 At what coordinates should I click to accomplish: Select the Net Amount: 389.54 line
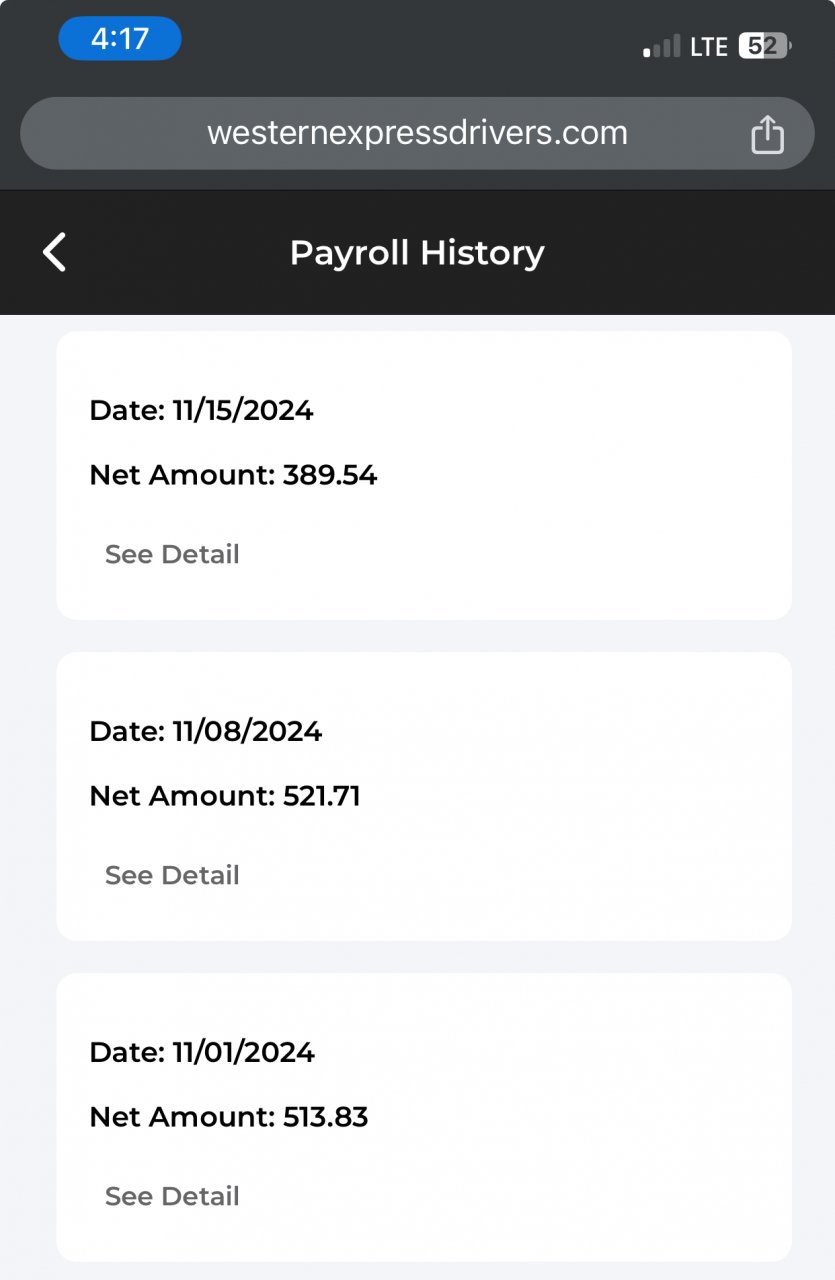click(x=233, y=475)
